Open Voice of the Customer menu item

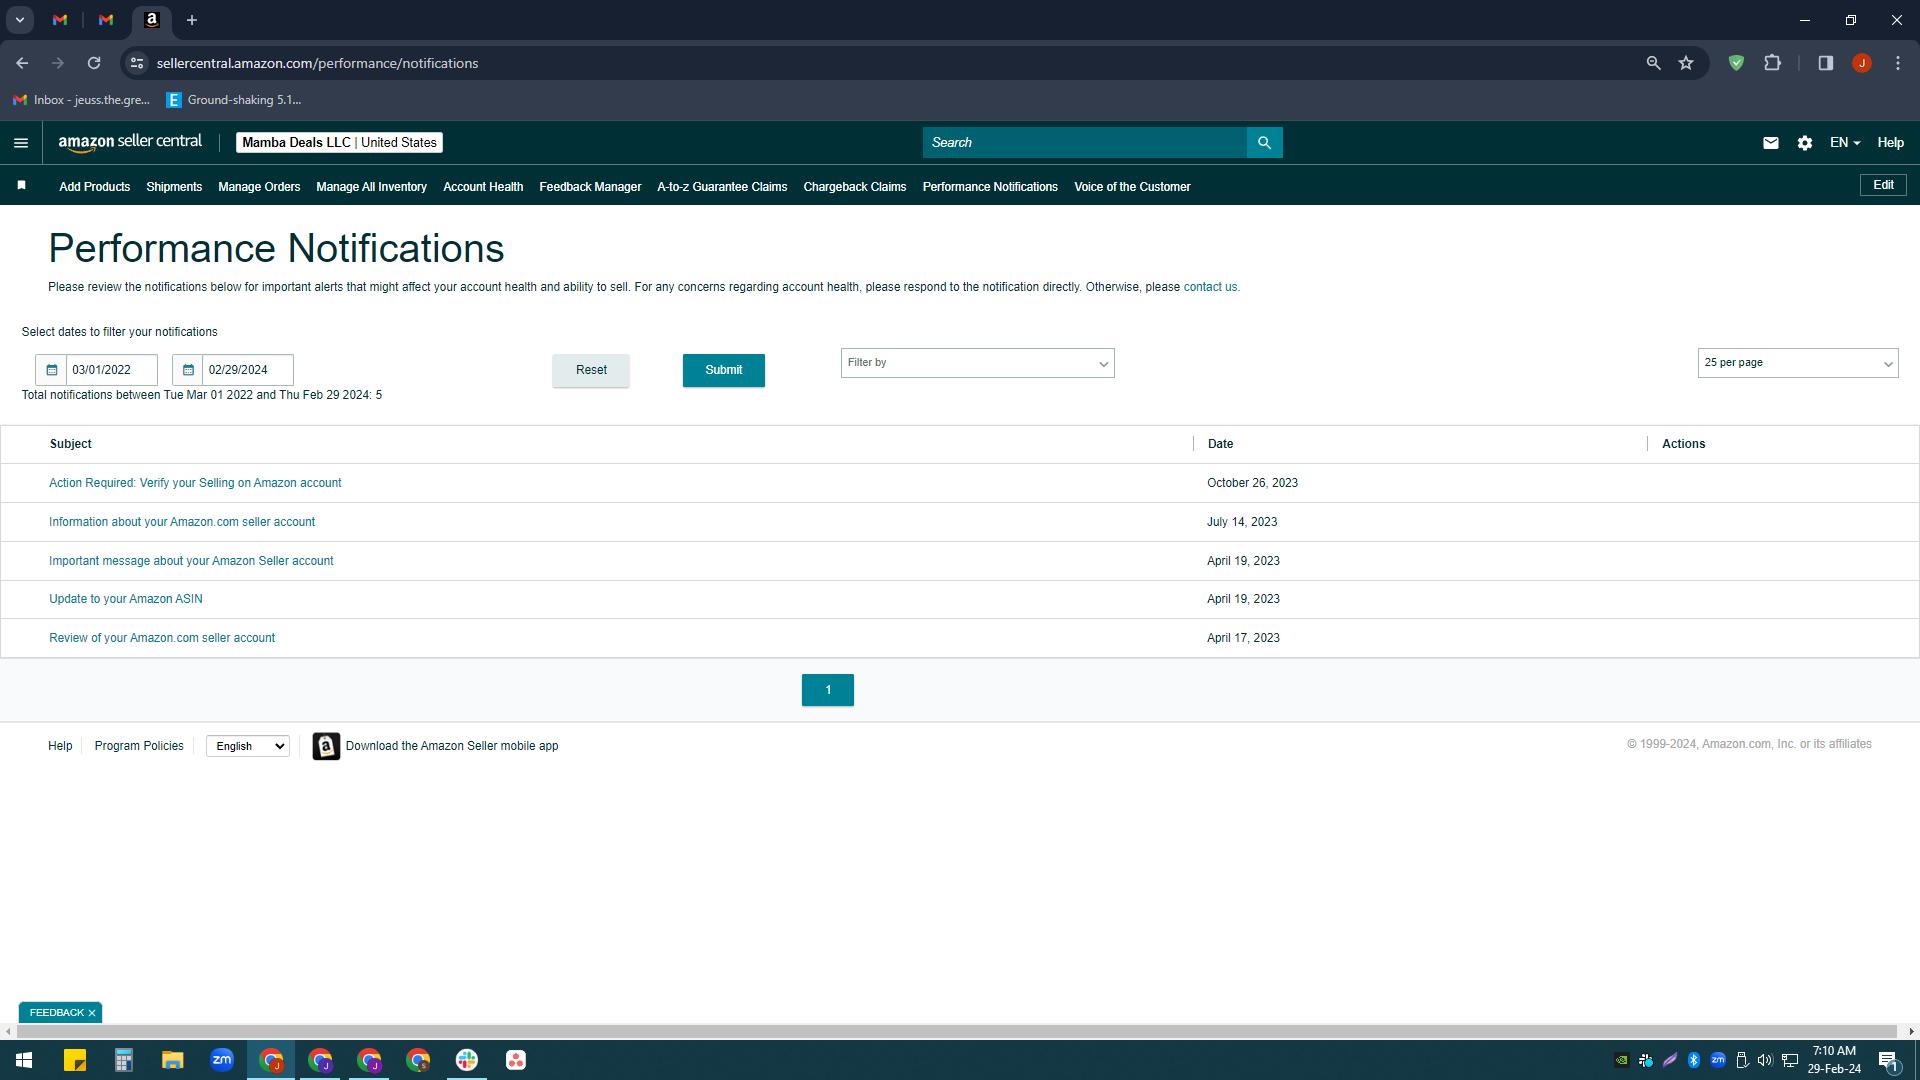coord(1132,187)
